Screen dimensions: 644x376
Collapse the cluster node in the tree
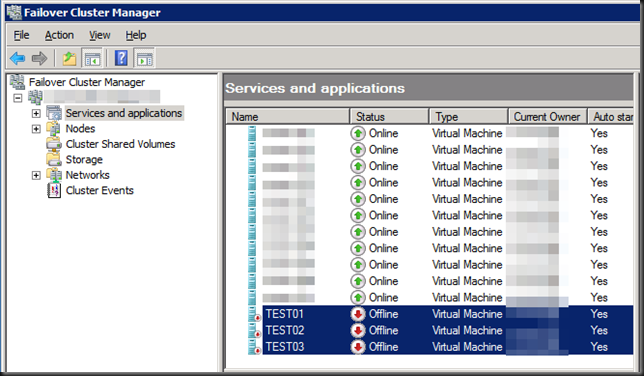pos(18,98)
